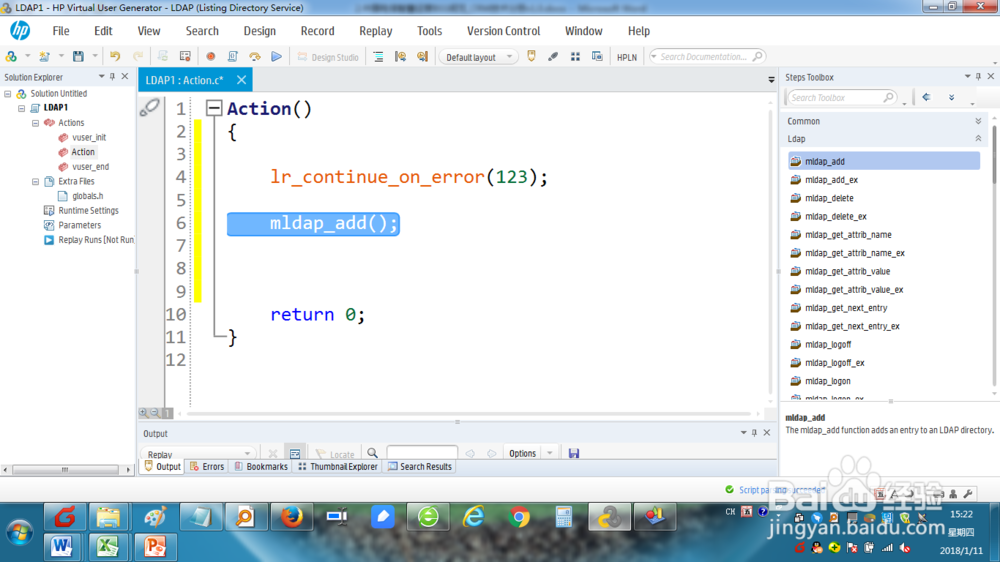
Task: Click the Save script disk icon
Action: [x=78, y=57]
